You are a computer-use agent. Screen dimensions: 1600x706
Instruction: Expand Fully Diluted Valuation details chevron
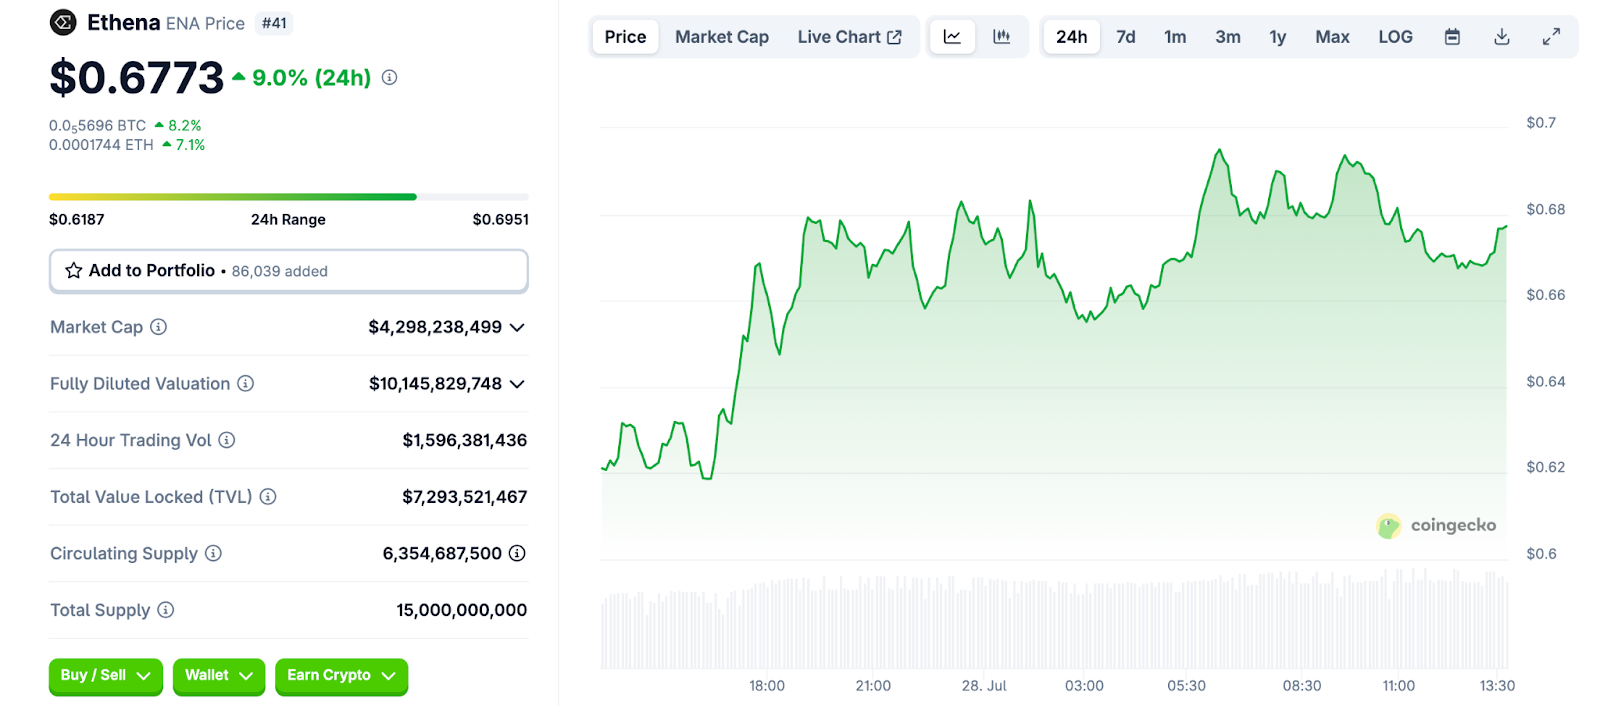pyautogui.click(x=517, y=384)
